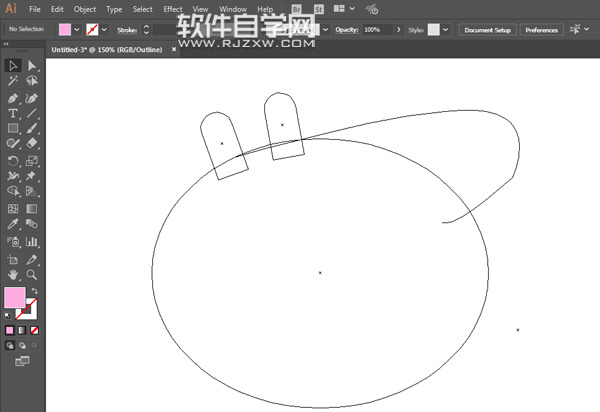Select the Pen tool
Viewport: 600px width, 412px height.
click(13, 98)
